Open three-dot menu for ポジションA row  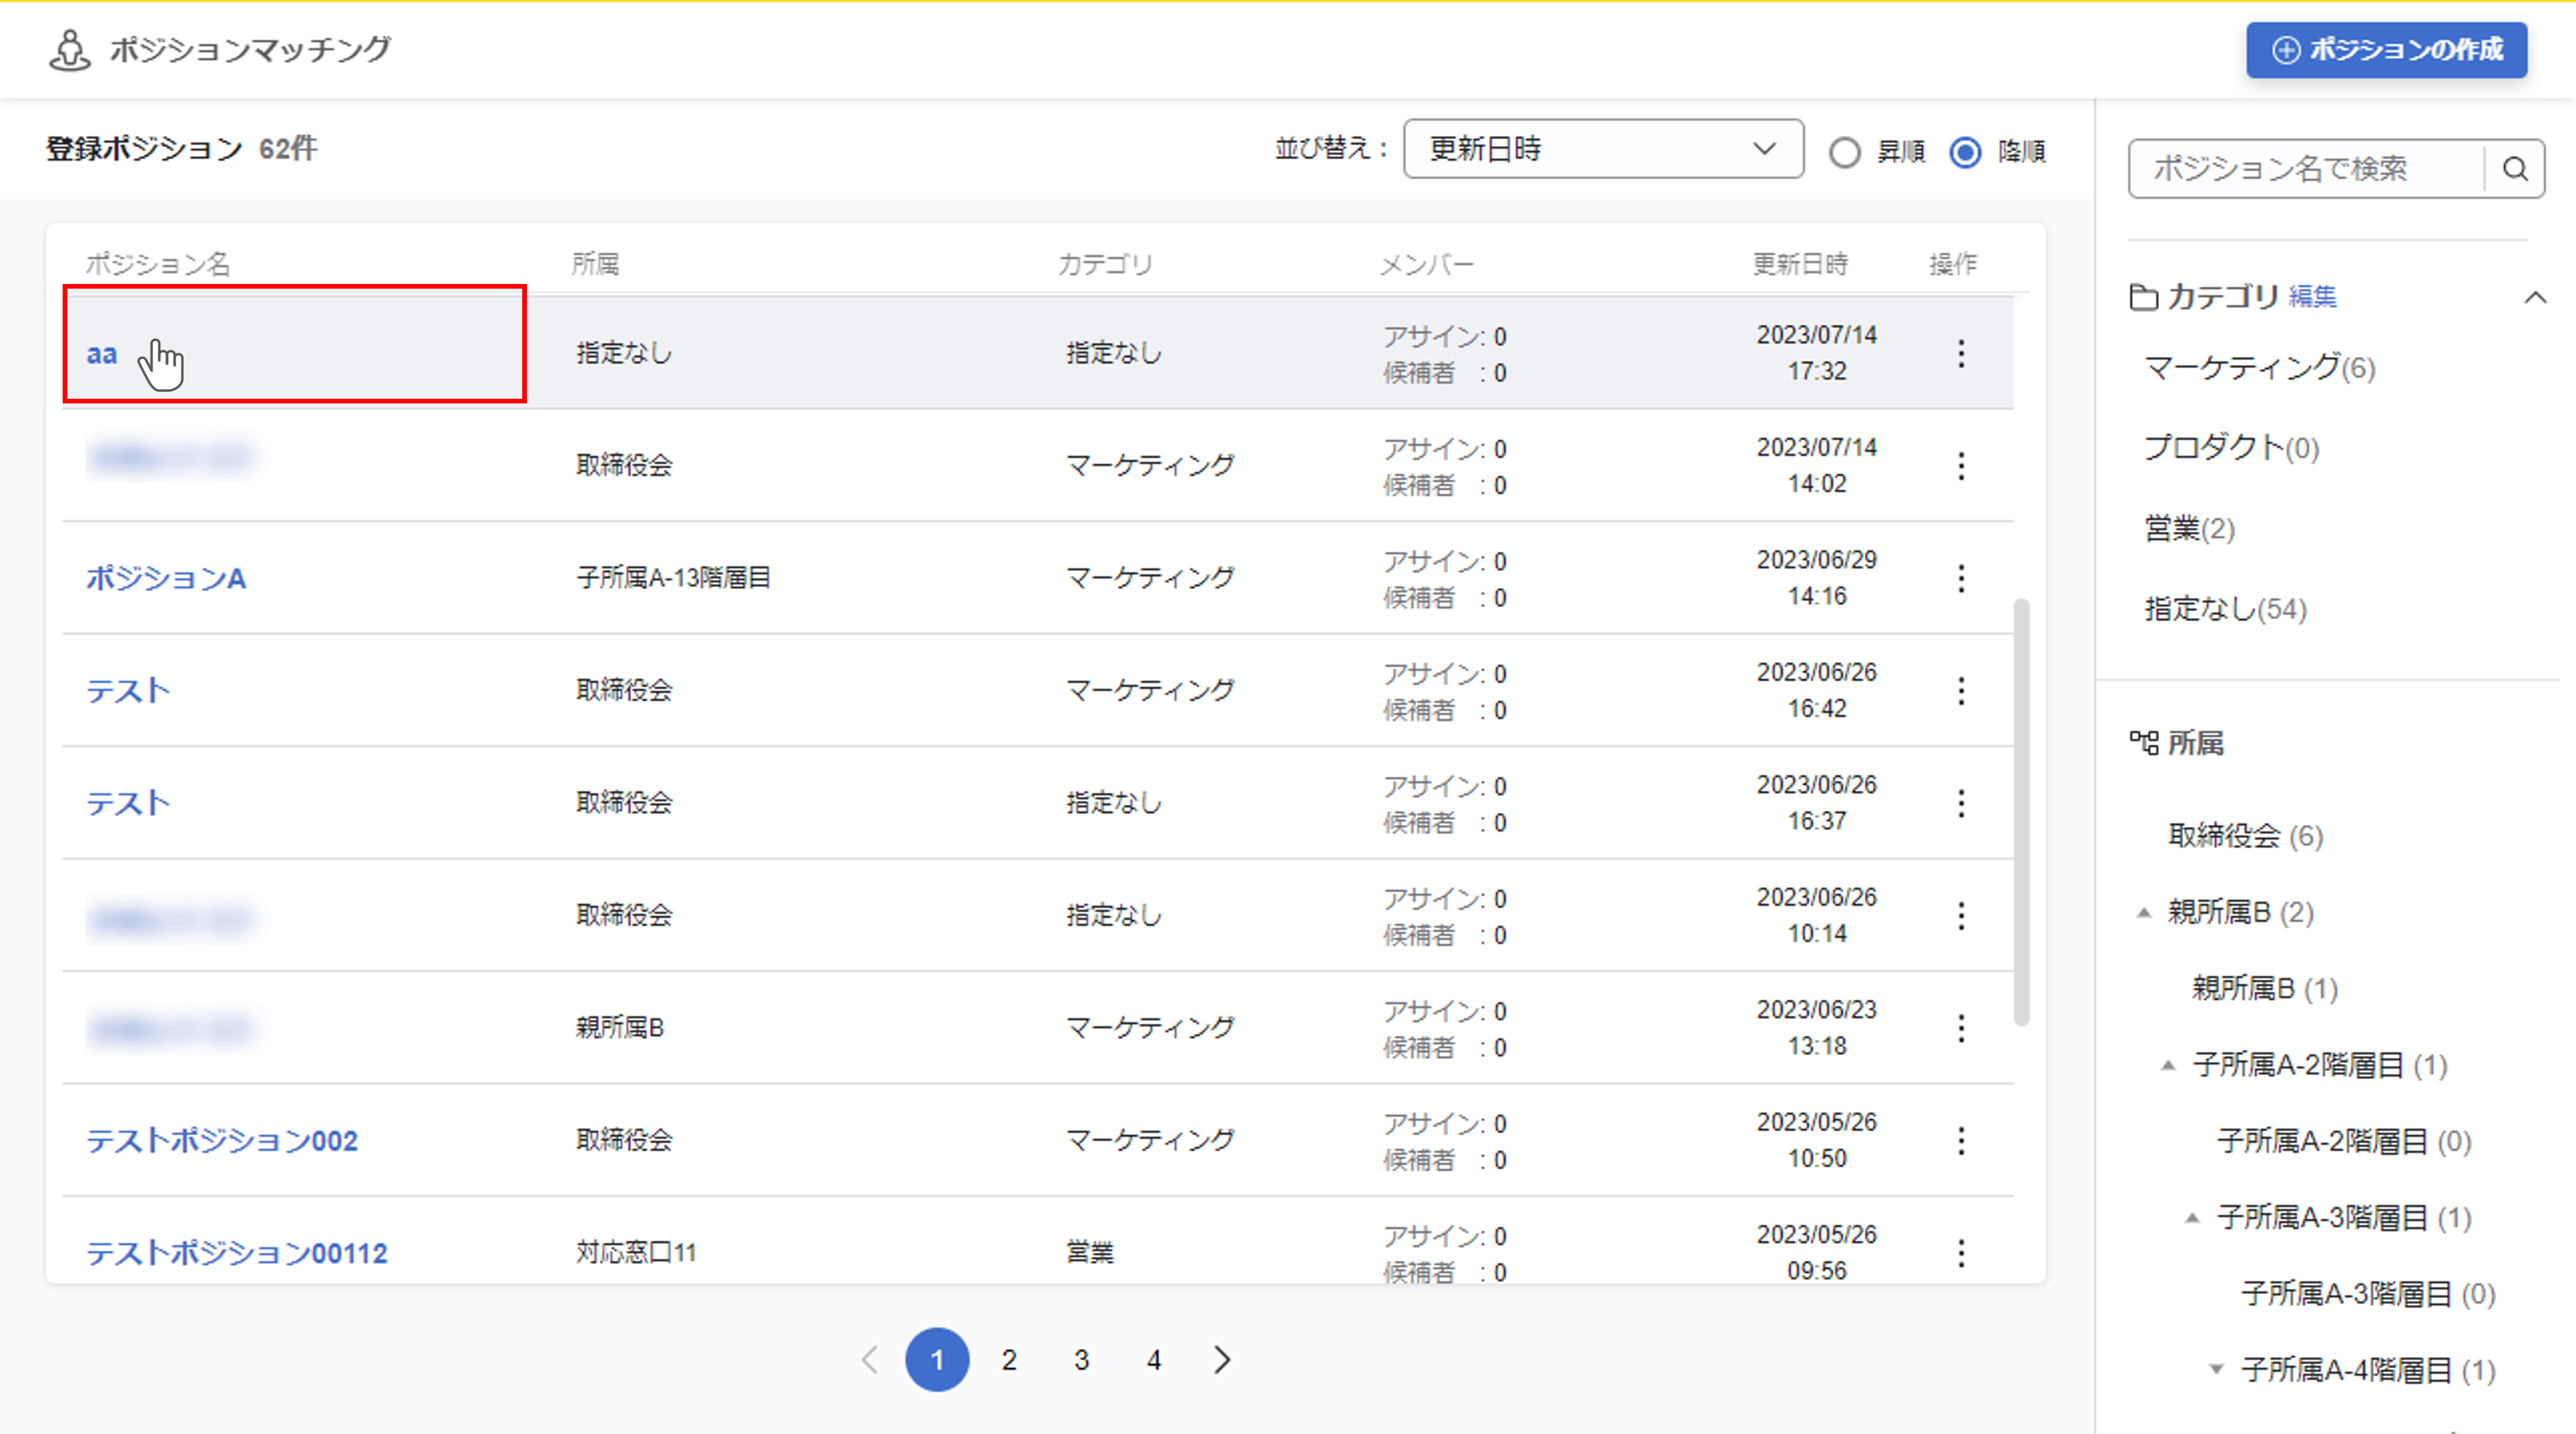(x=1961, y=578)
